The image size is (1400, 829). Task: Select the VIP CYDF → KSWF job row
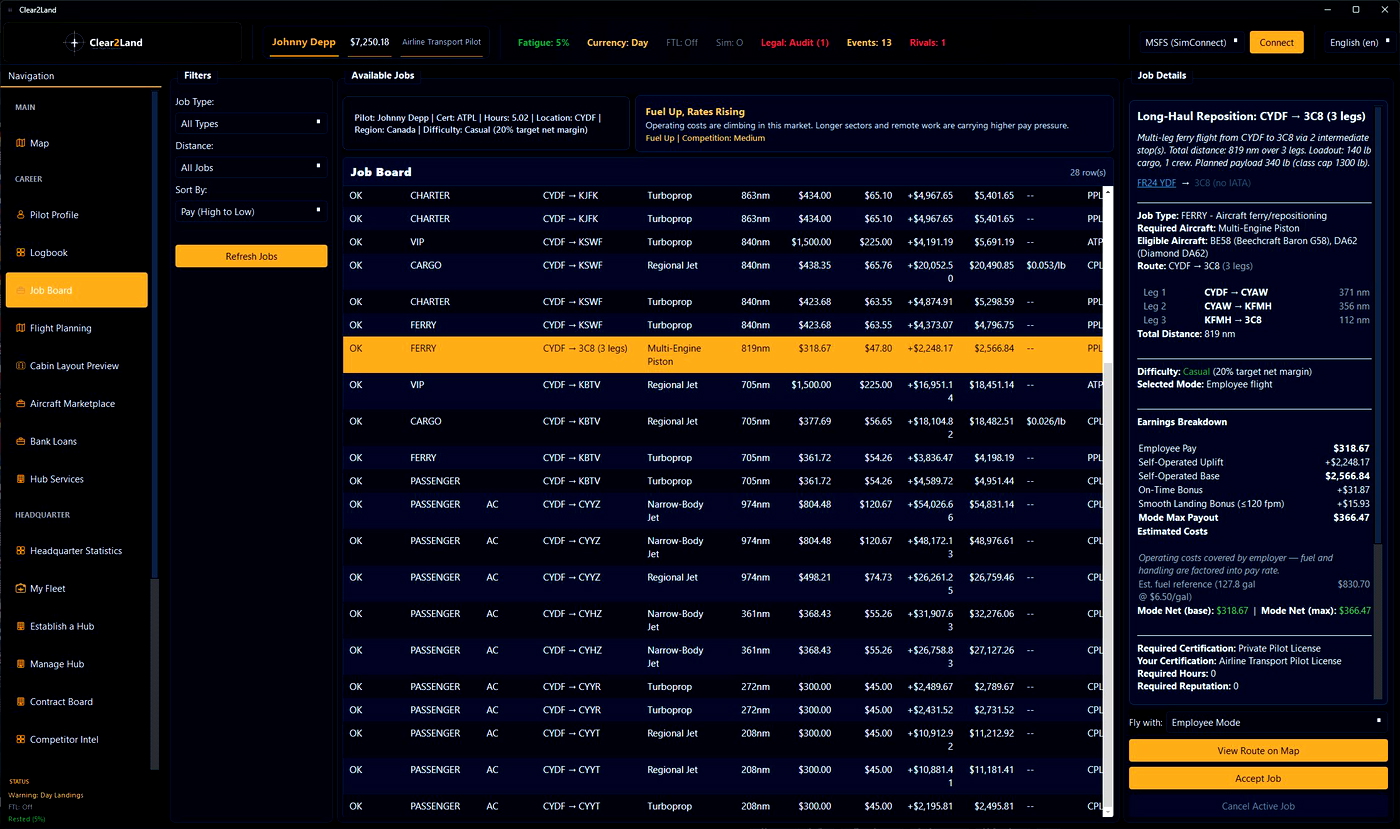pos(722,242)
